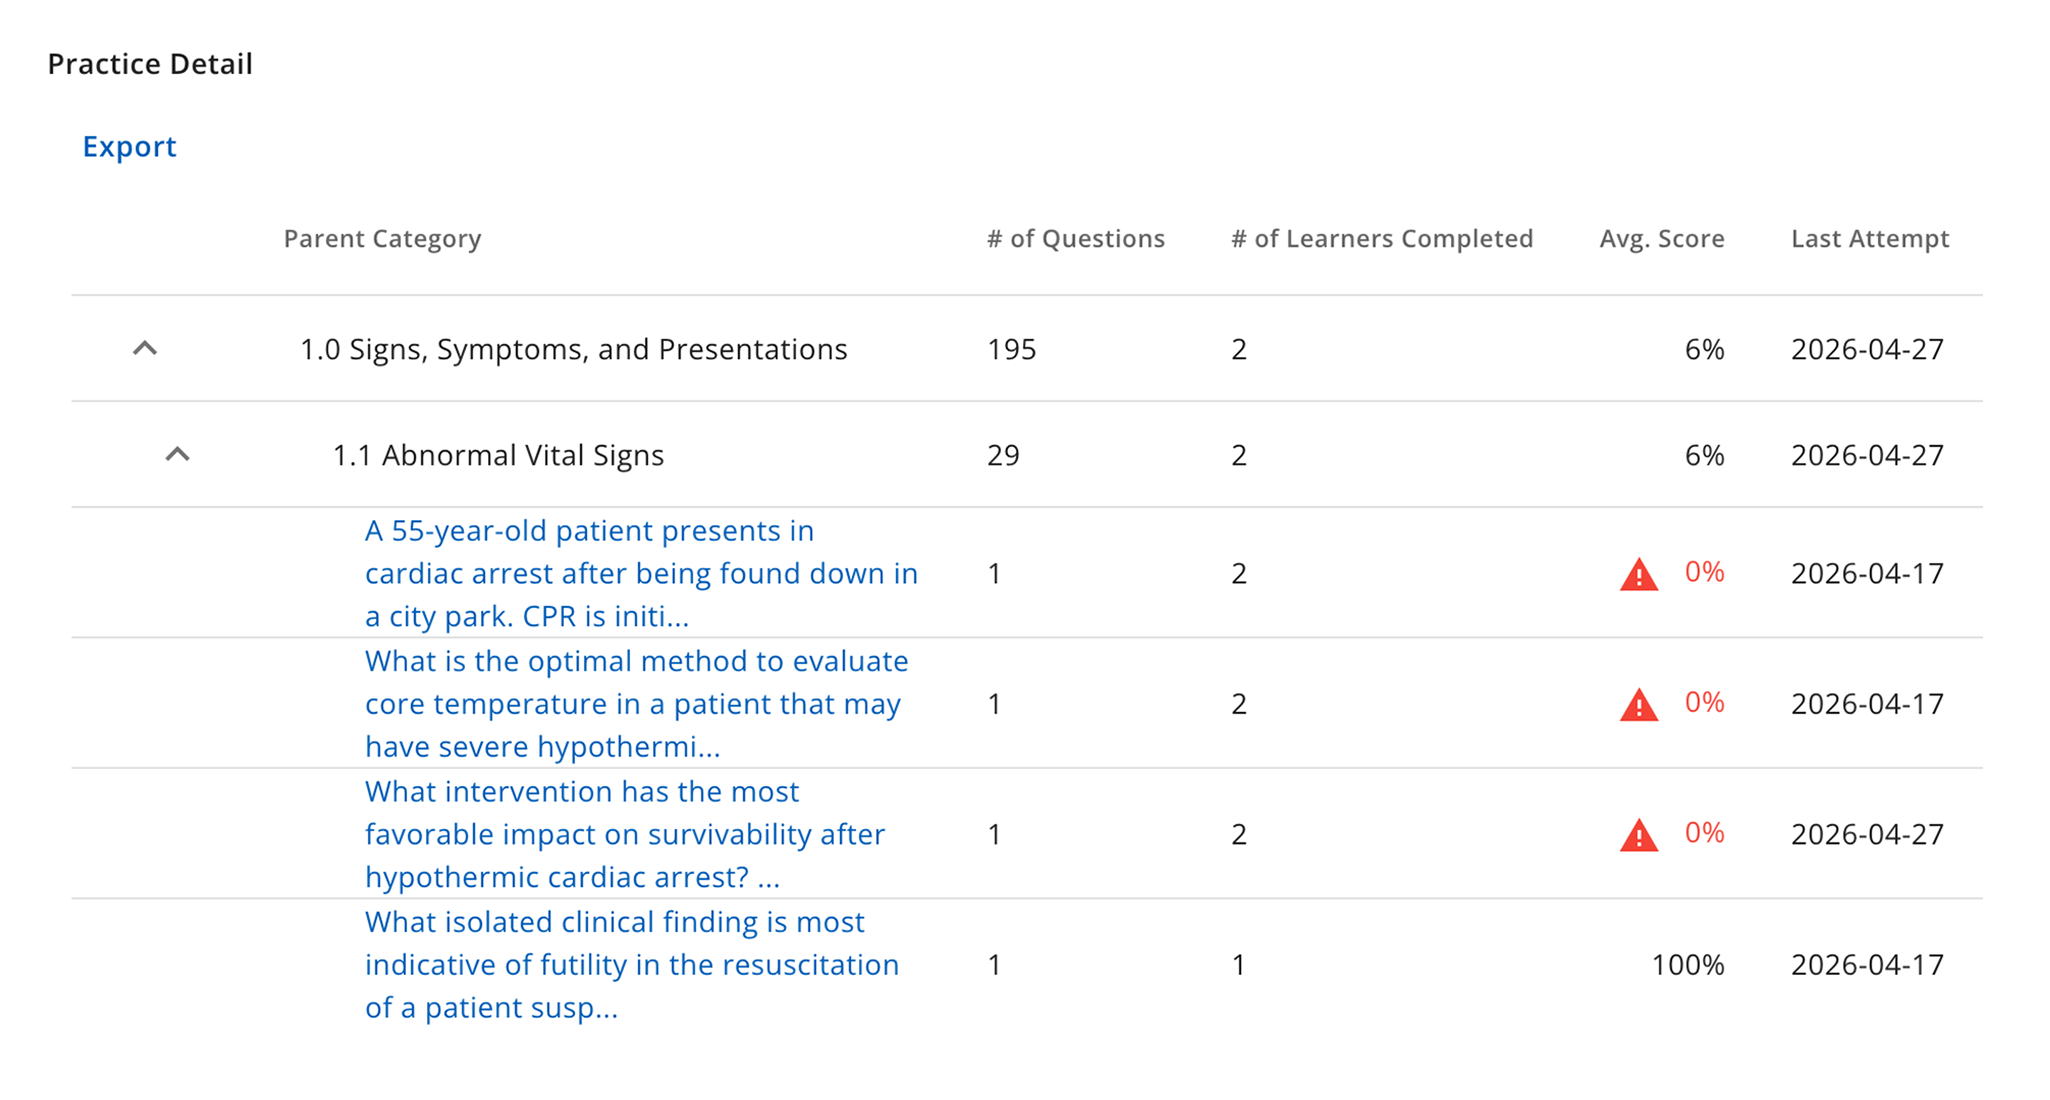Collapse the 1.0 Signs, Symptoms, and Presentations category
This screenshot has width=2050, height=1100.
pyautogui.click(x=145, y=349)
